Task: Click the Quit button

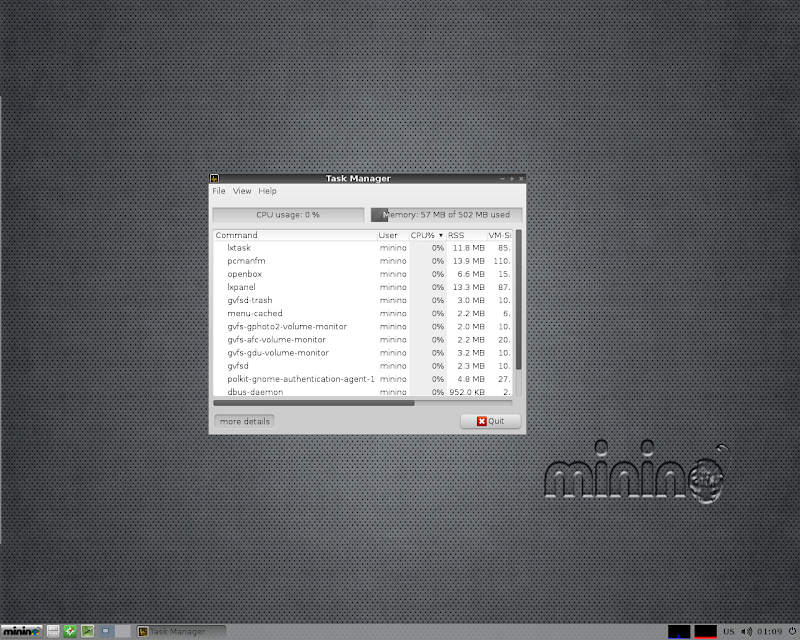Action: 490,421
